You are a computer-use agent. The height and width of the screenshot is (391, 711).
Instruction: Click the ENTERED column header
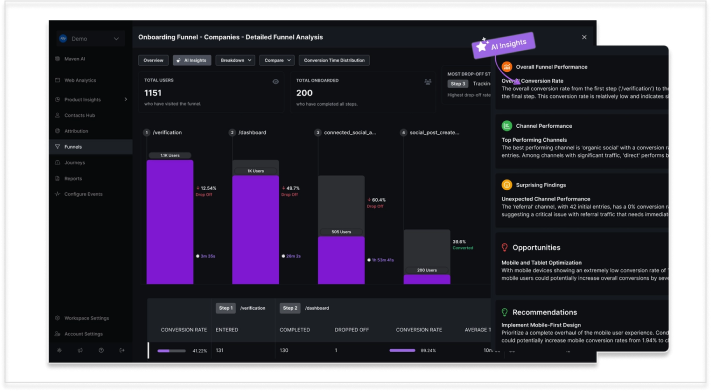[x=227, y=330]
